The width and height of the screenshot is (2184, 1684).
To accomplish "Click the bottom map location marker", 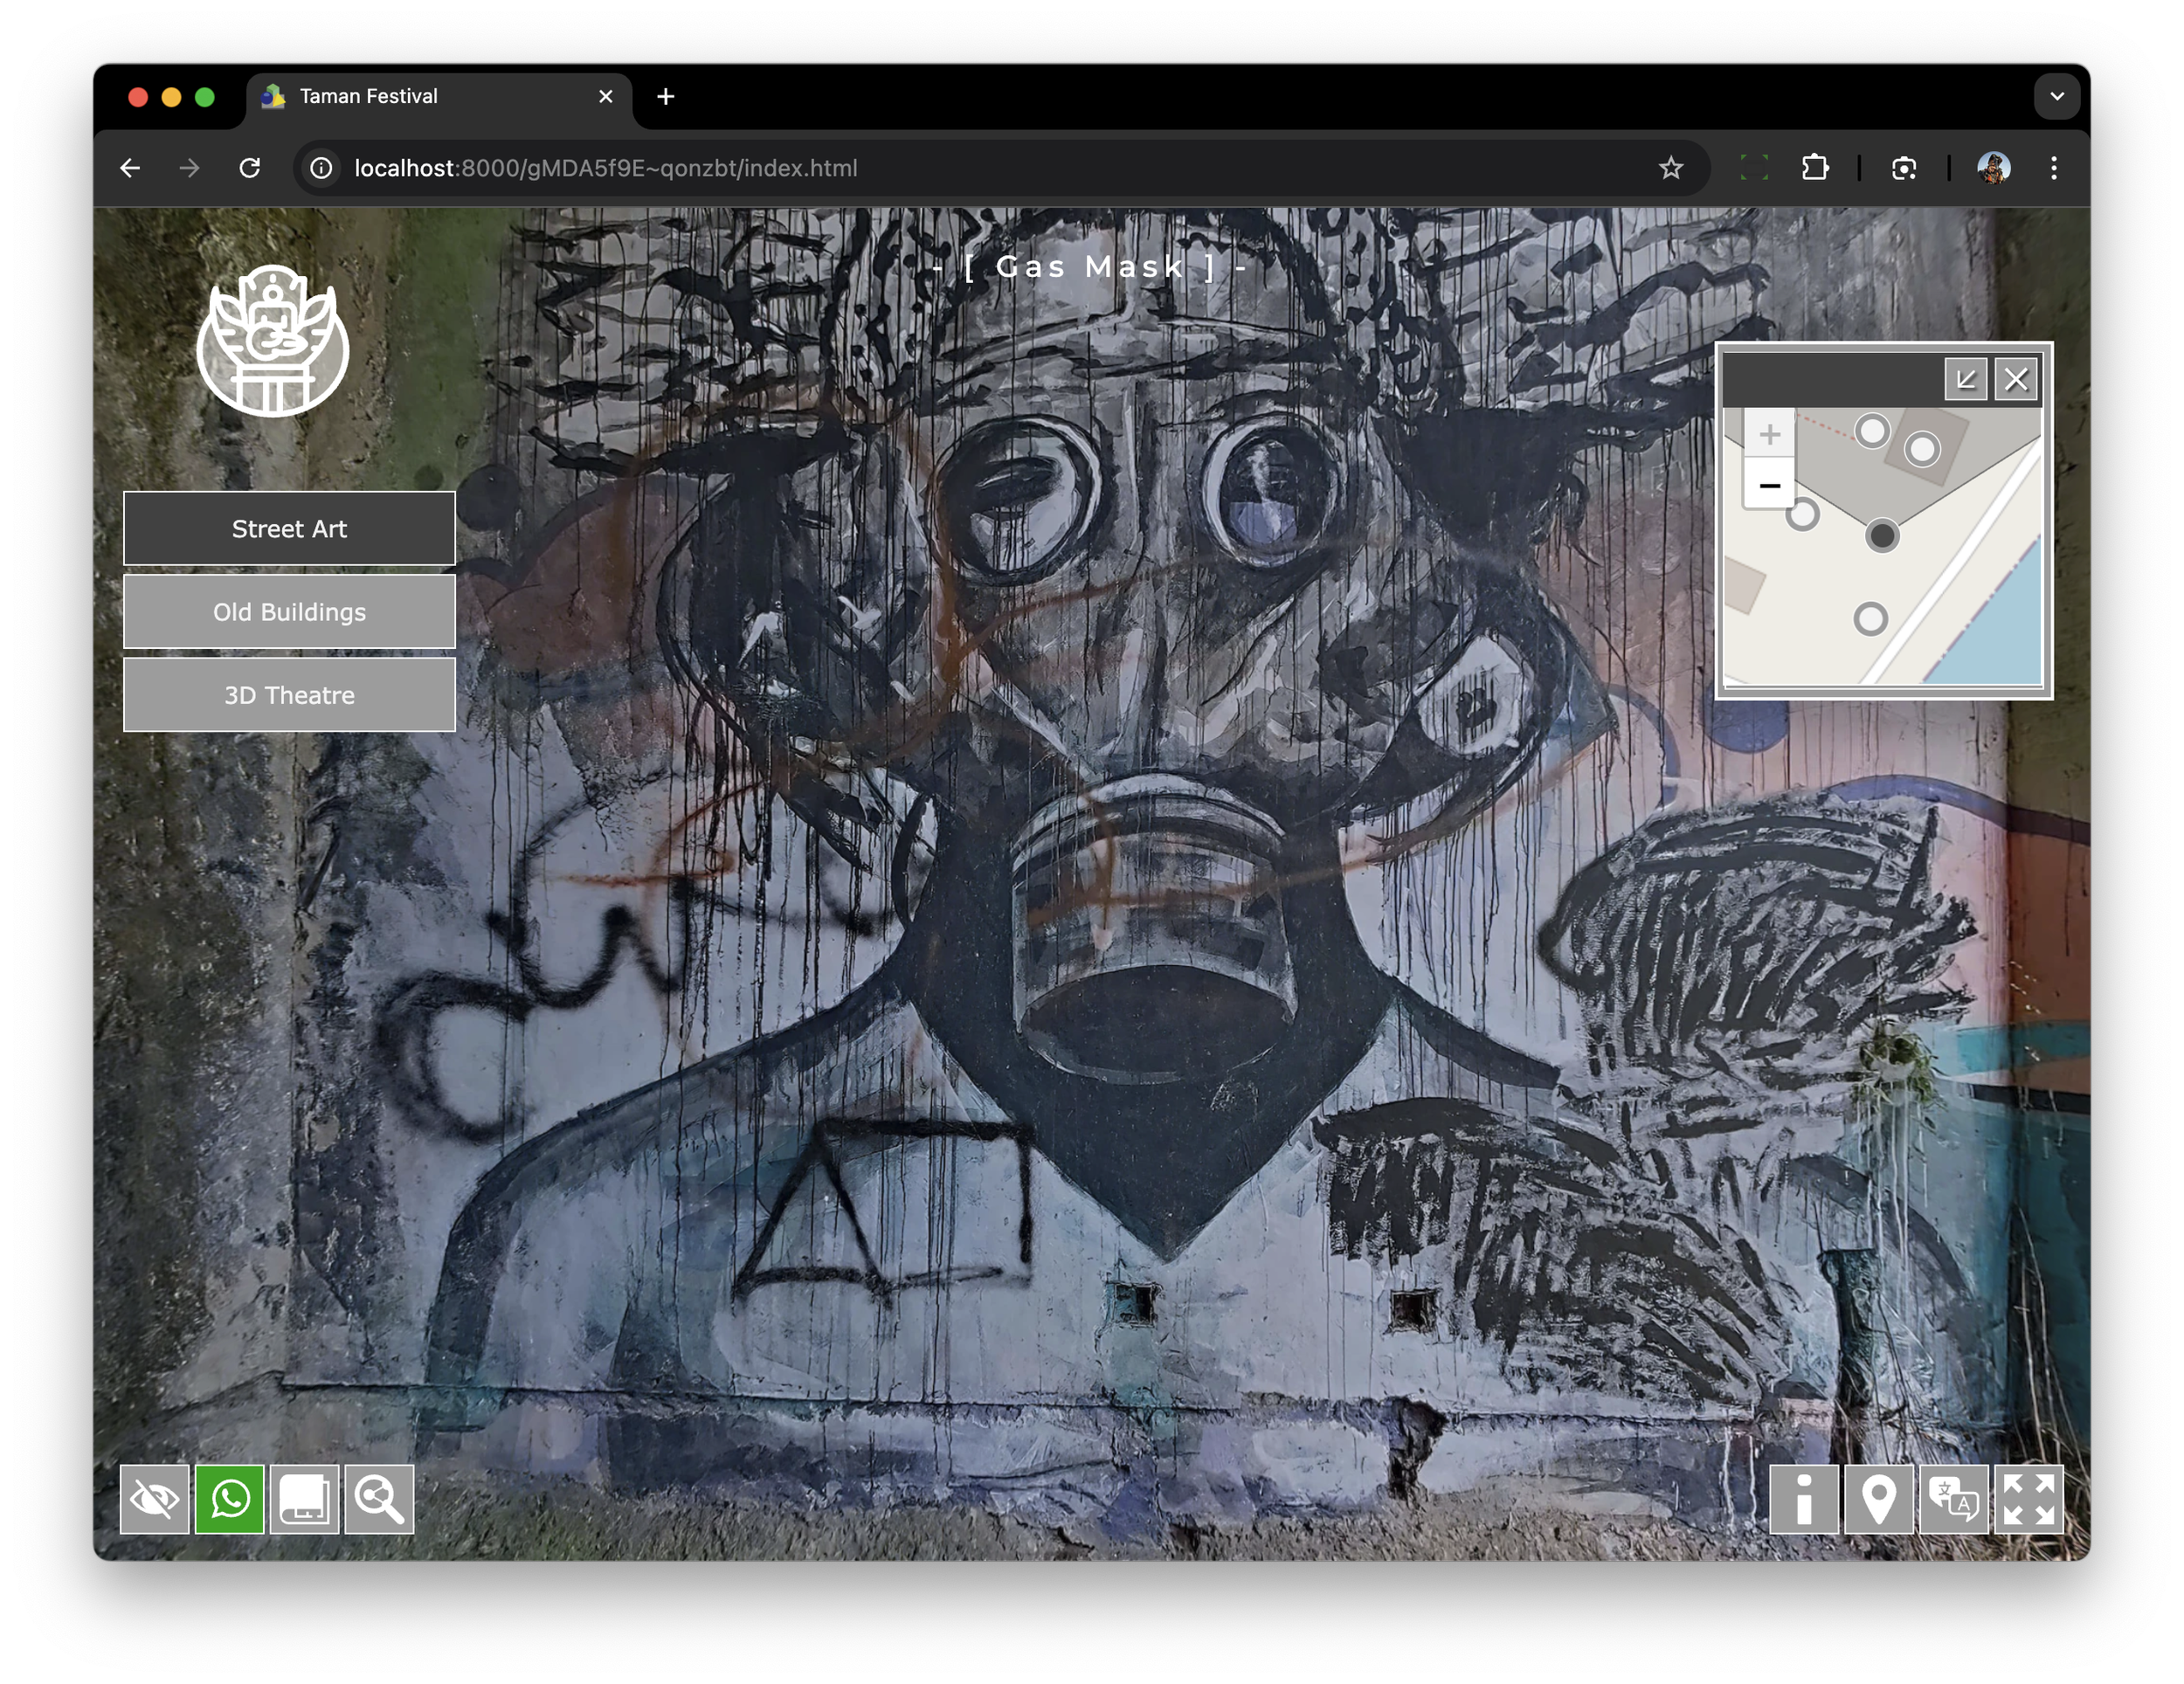I will [1870, 619].
